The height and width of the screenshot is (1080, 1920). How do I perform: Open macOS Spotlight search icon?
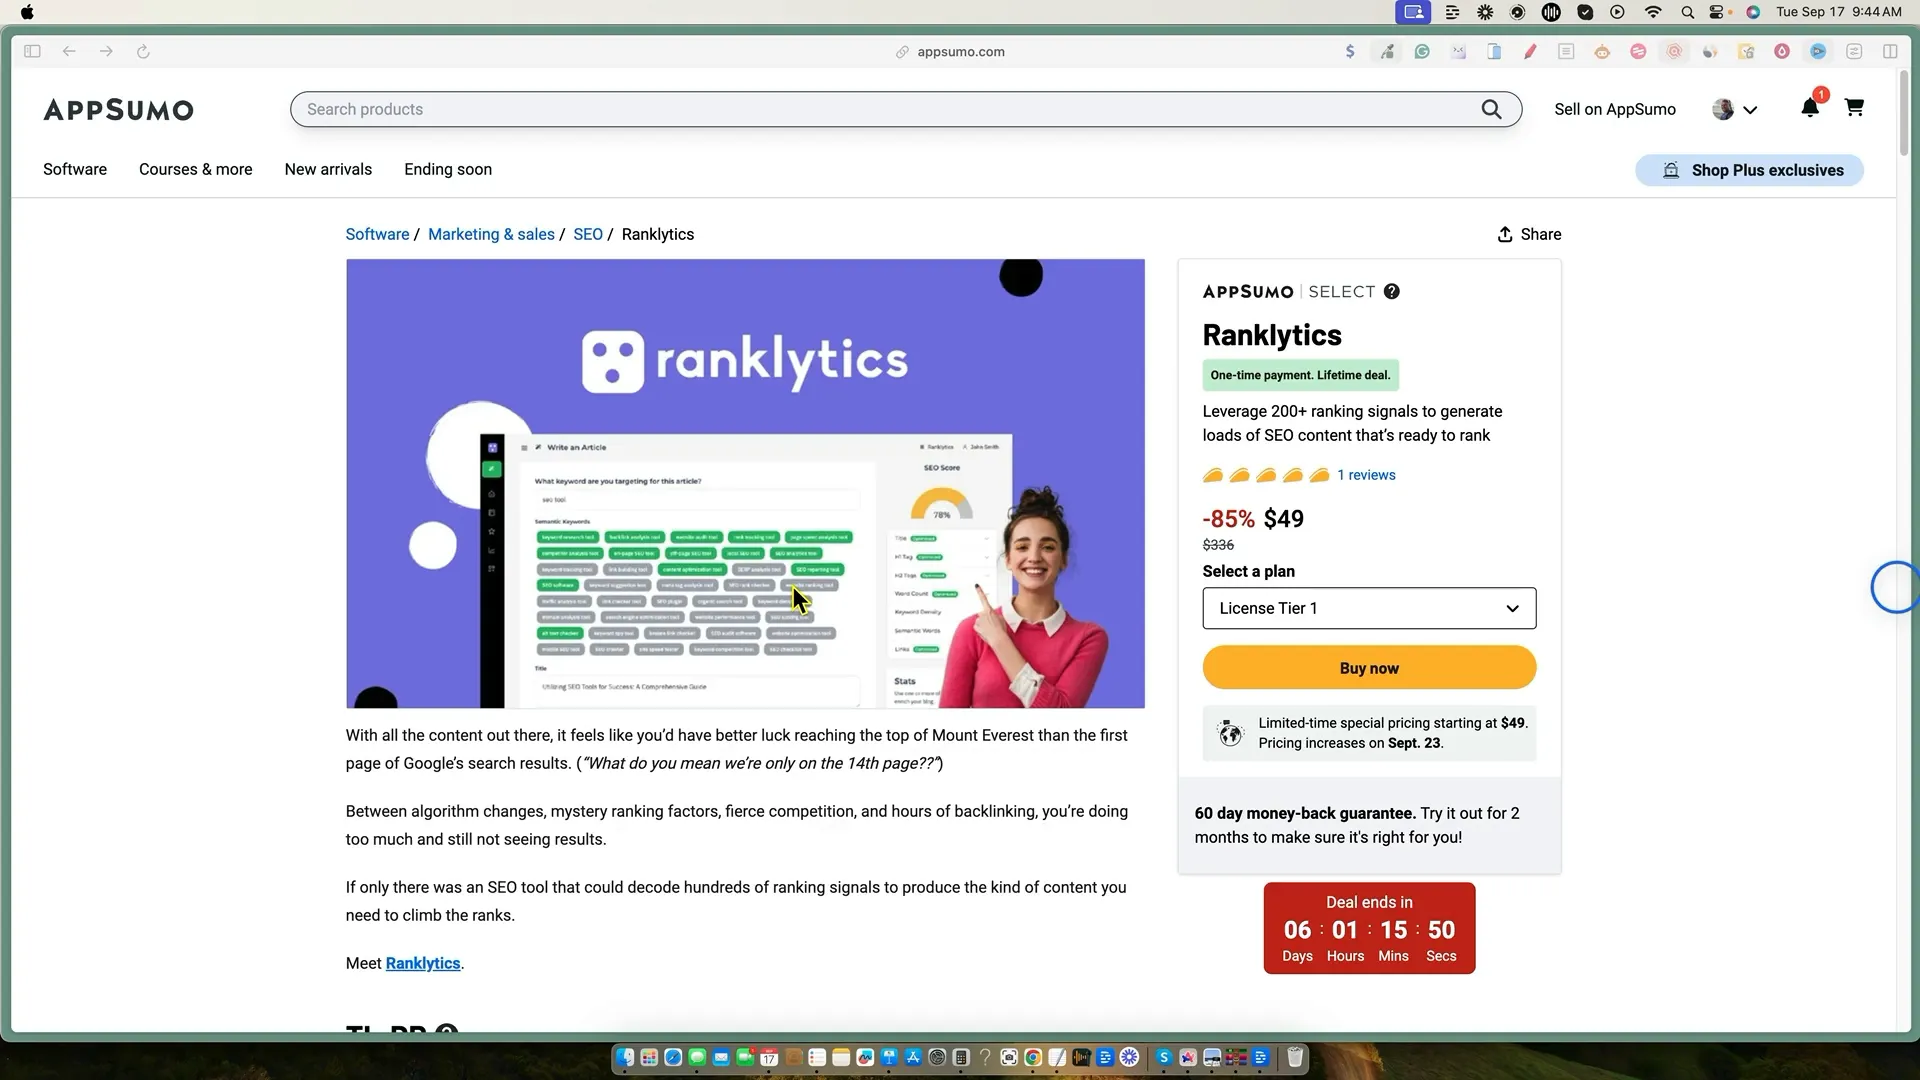(x=1687, y=12)
